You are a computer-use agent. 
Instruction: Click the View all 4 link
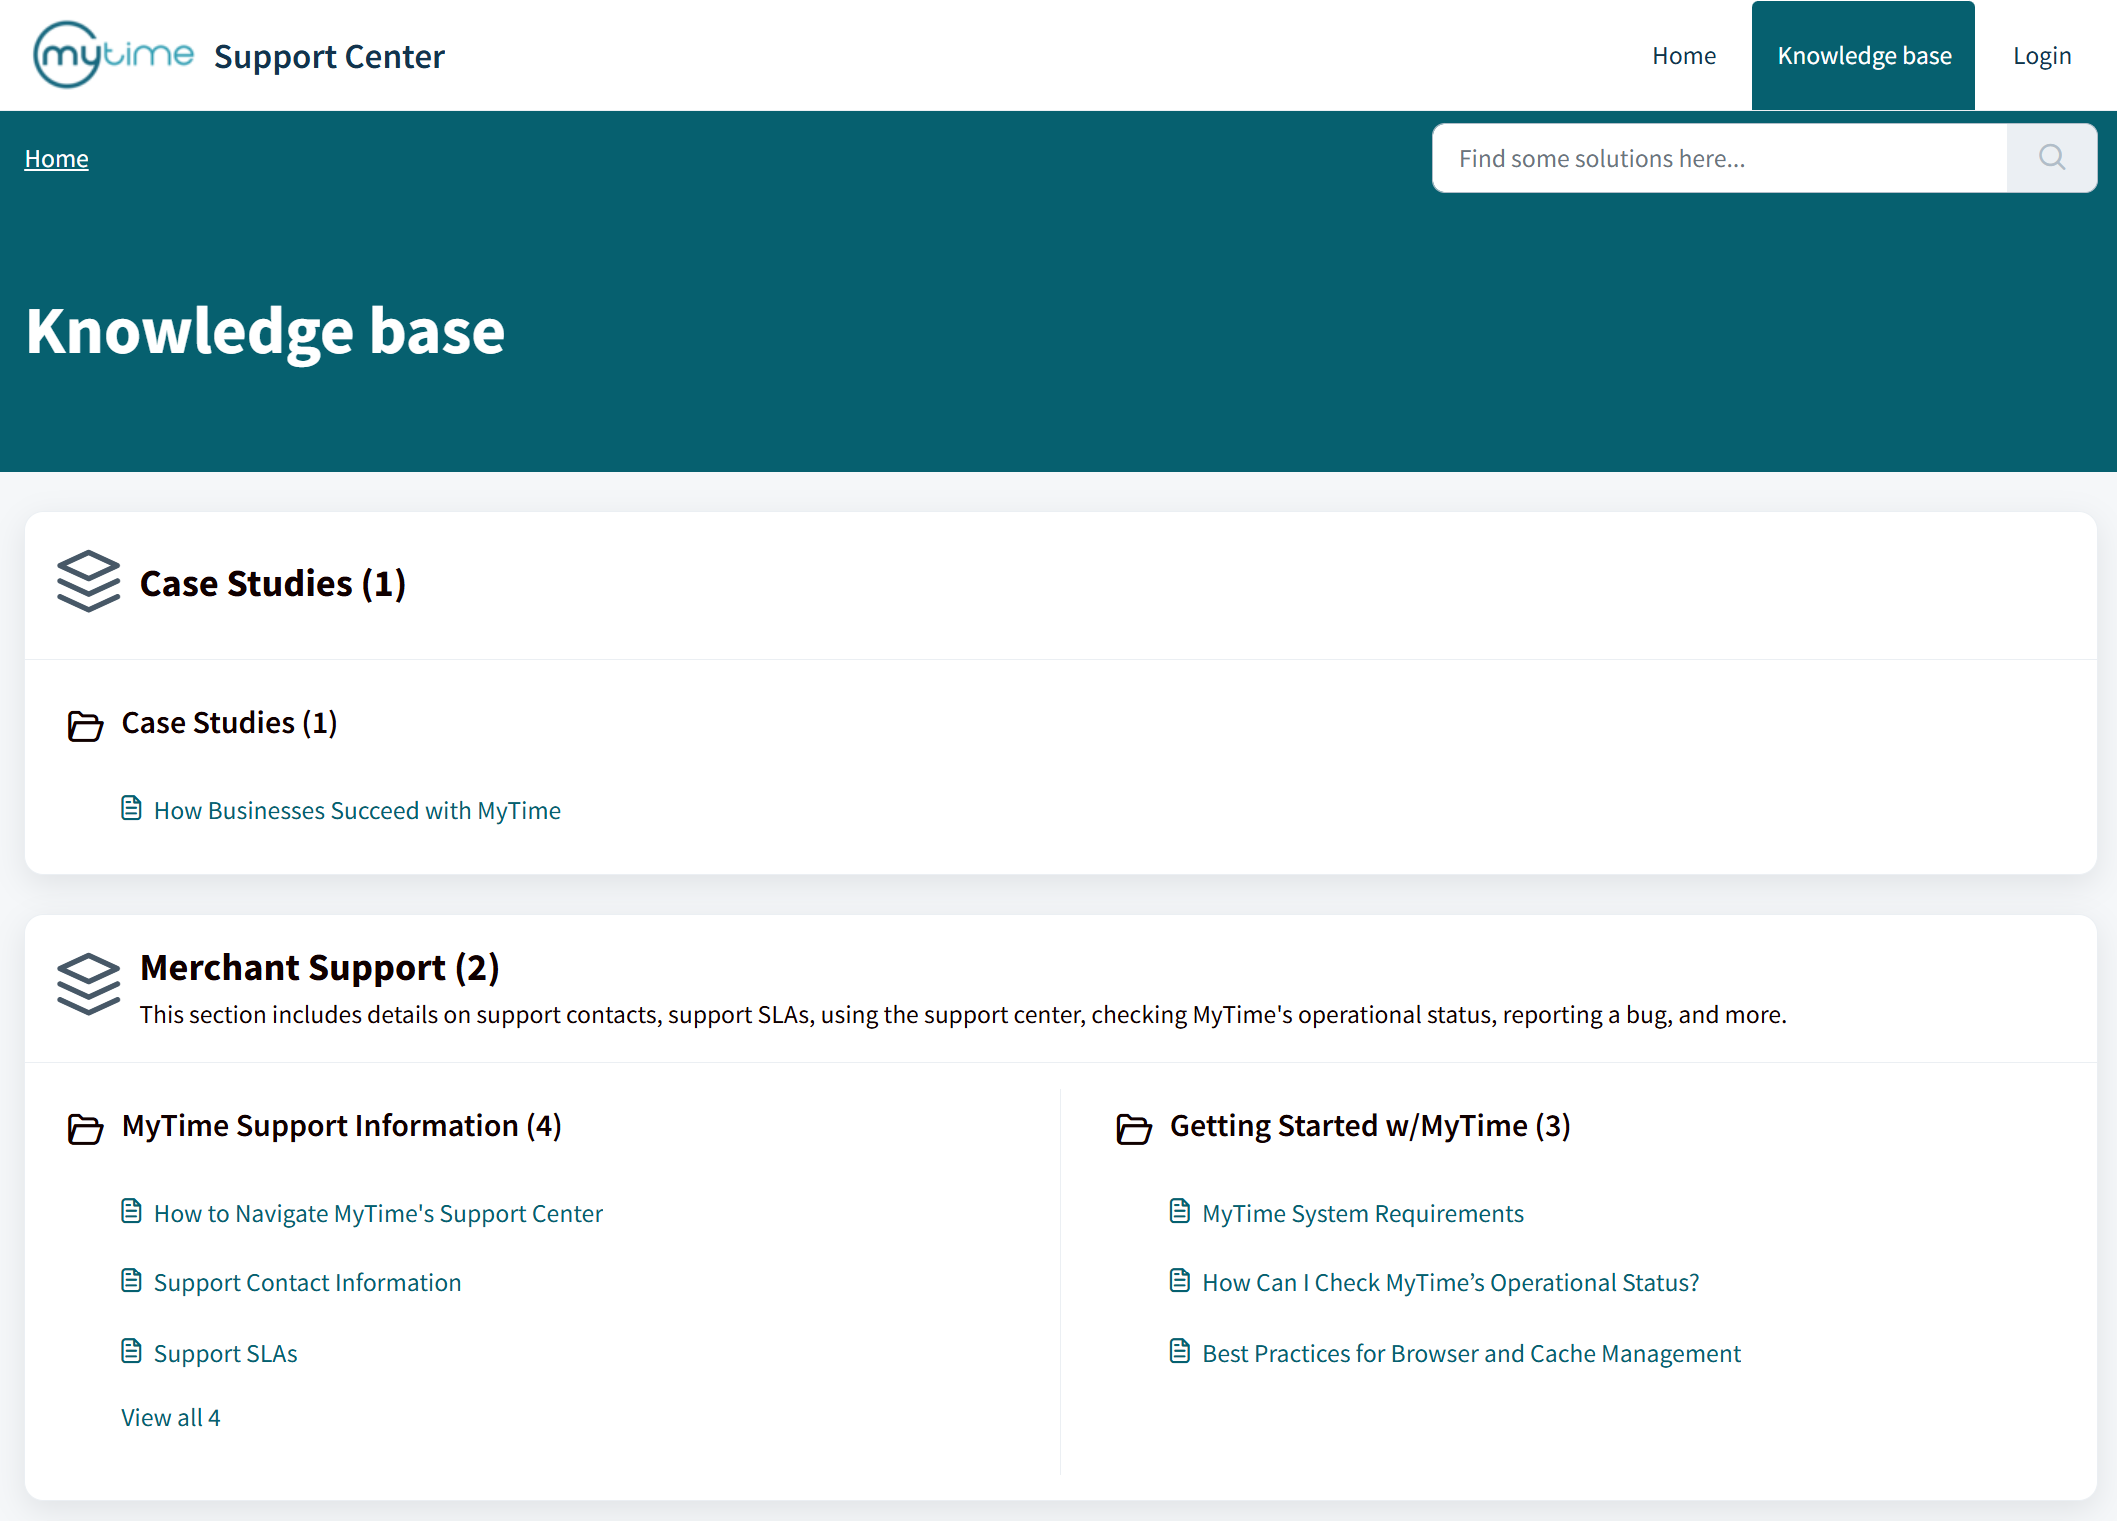171,1417
